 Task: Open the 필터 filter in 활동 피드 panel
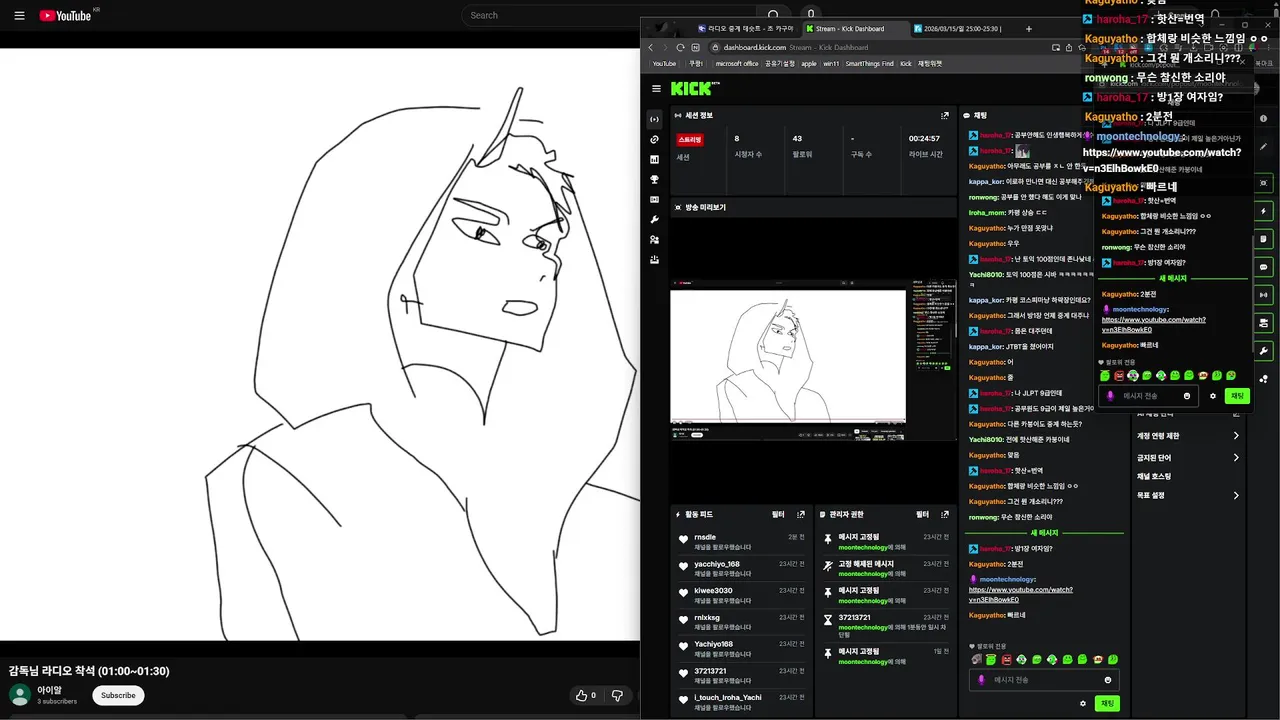point(778,514)
